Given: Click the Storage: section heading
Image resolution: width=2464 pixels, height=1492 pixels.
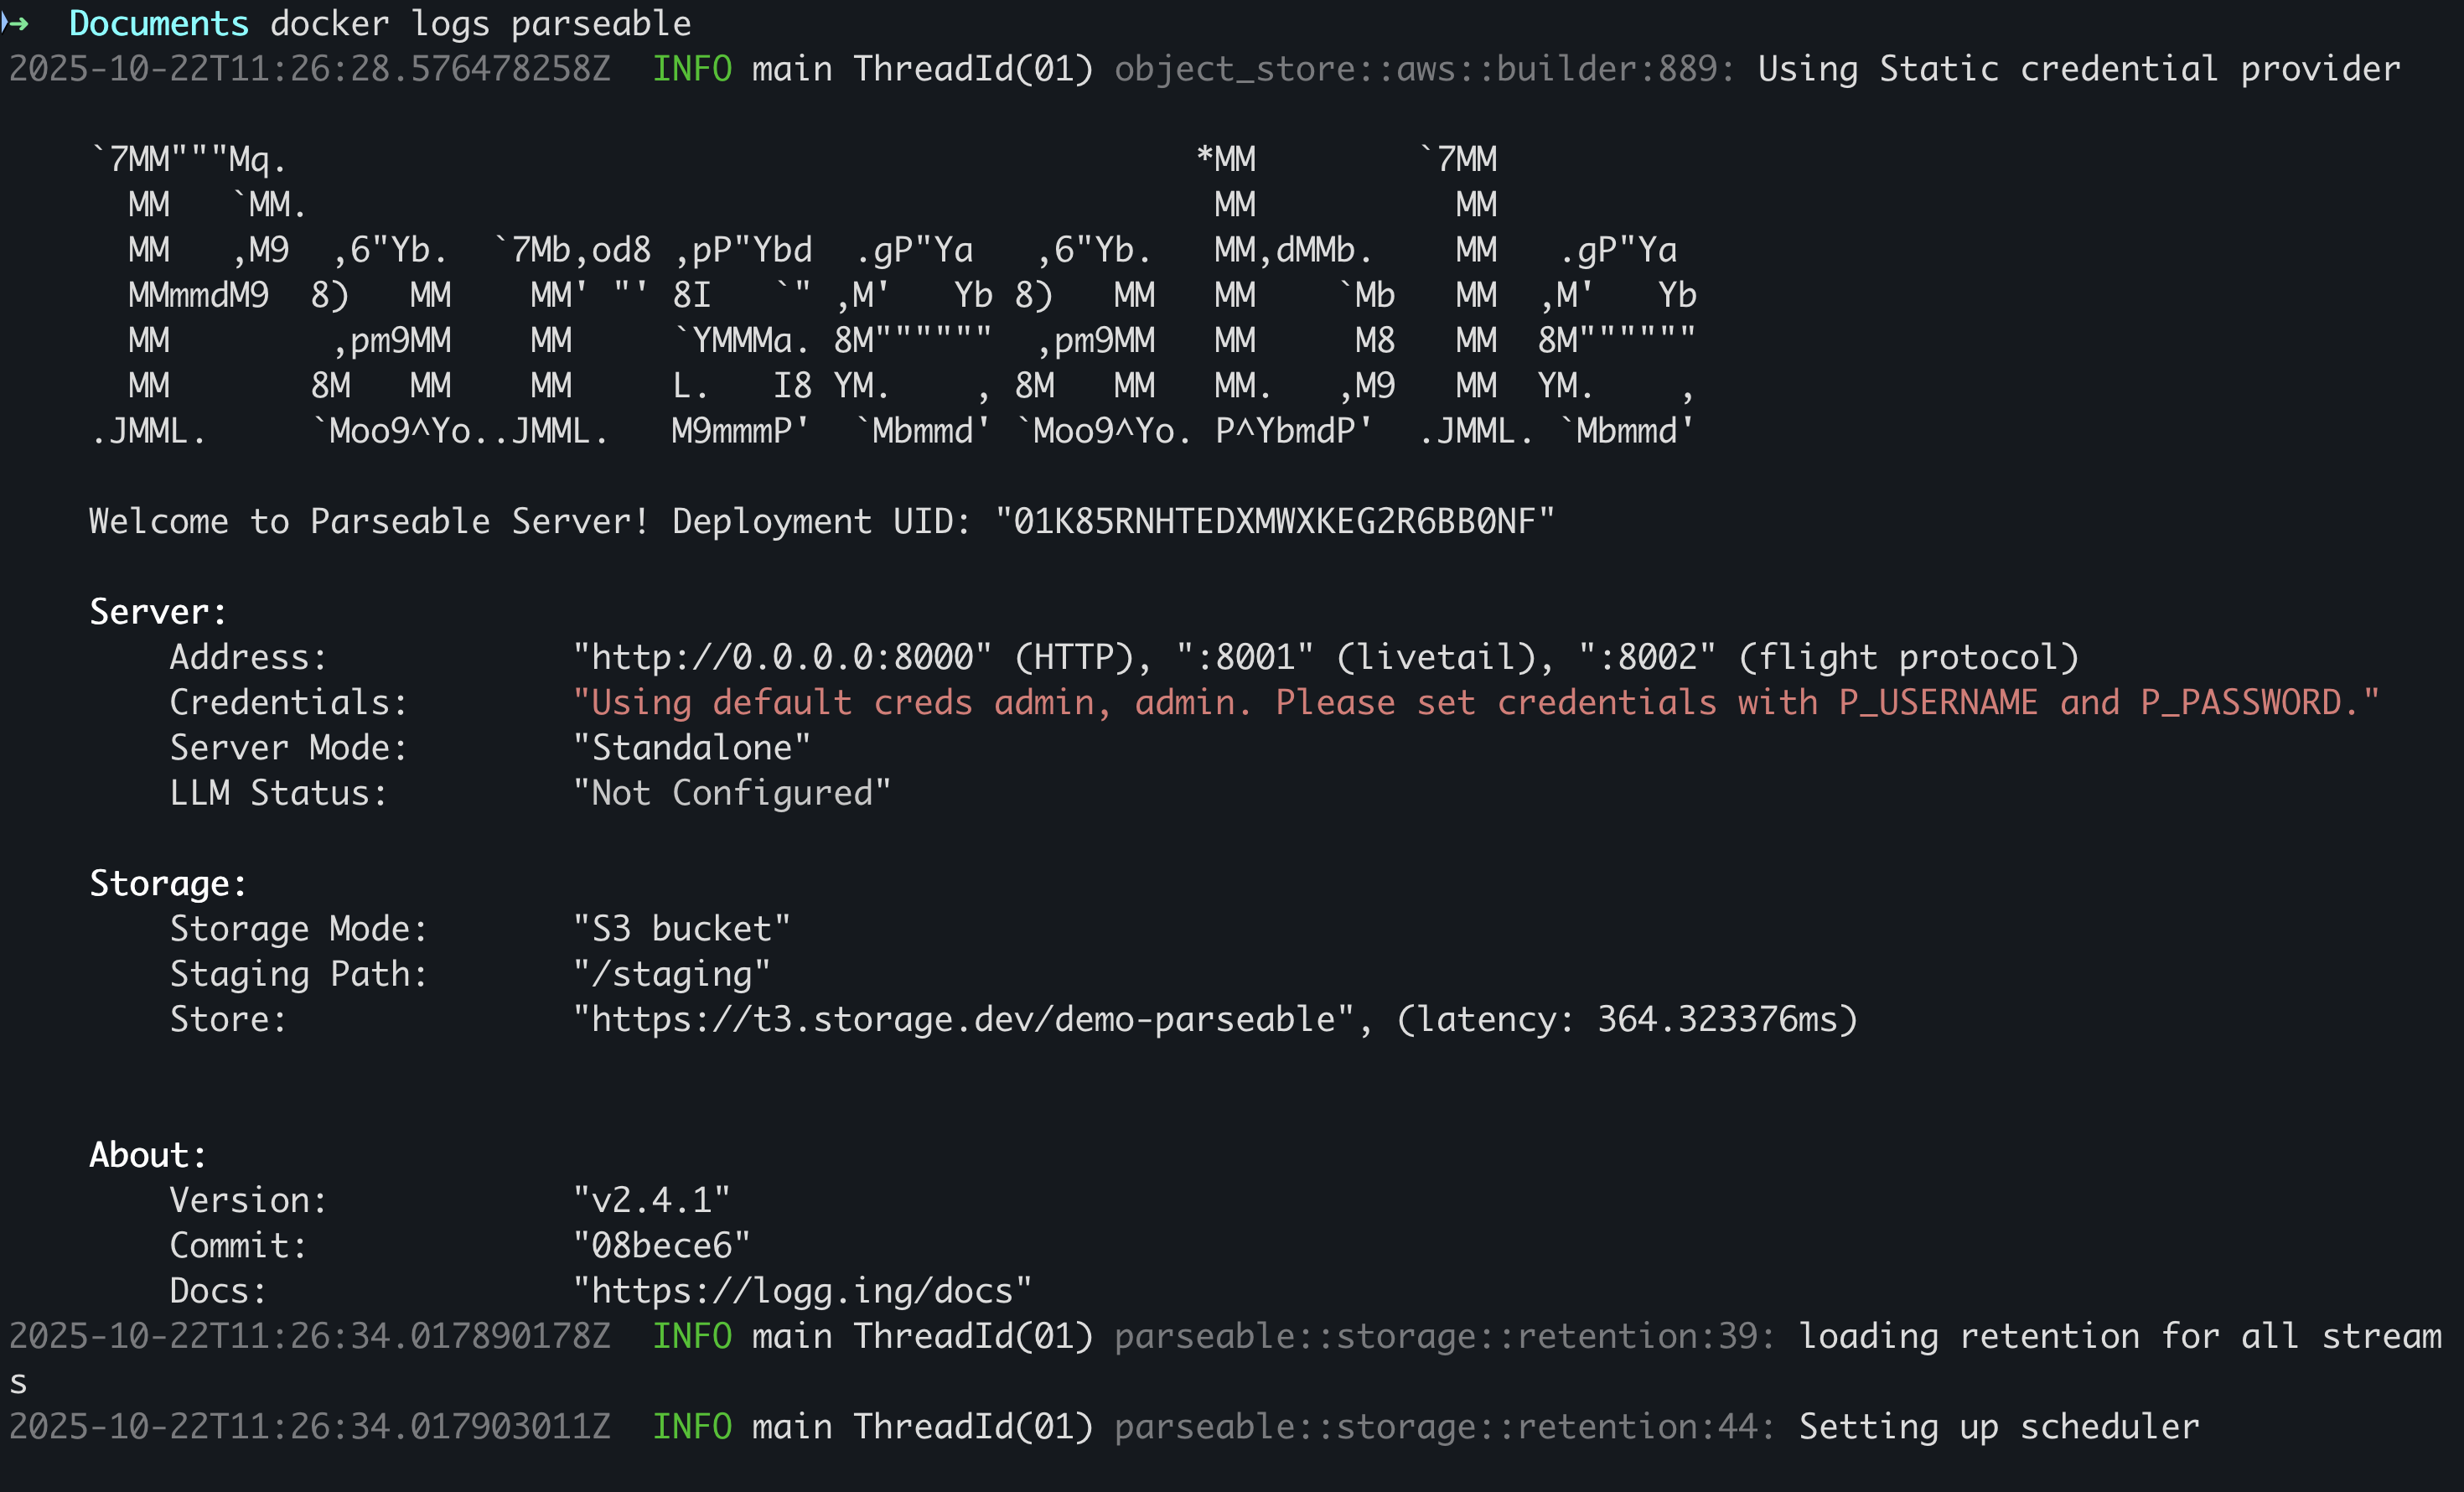Looking at the screenshot, I should coord(168,884).
